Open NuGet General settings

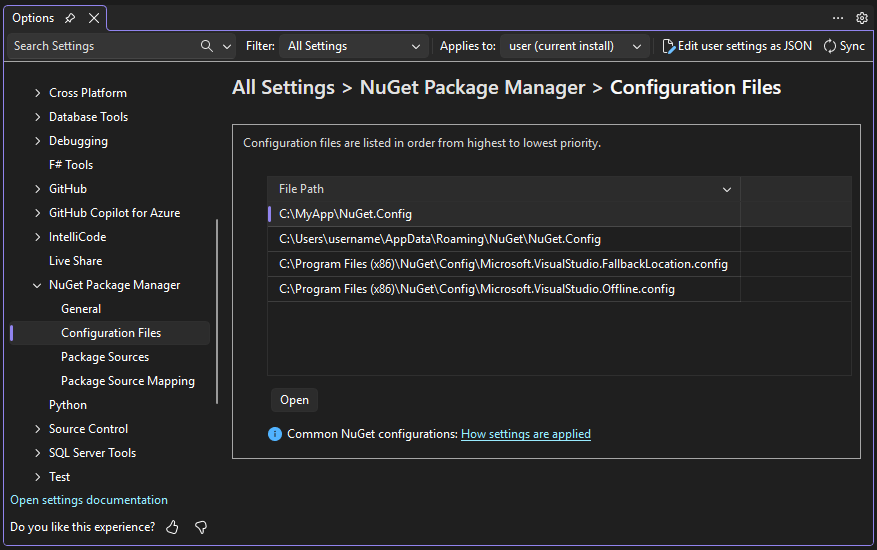pos(81,309)
